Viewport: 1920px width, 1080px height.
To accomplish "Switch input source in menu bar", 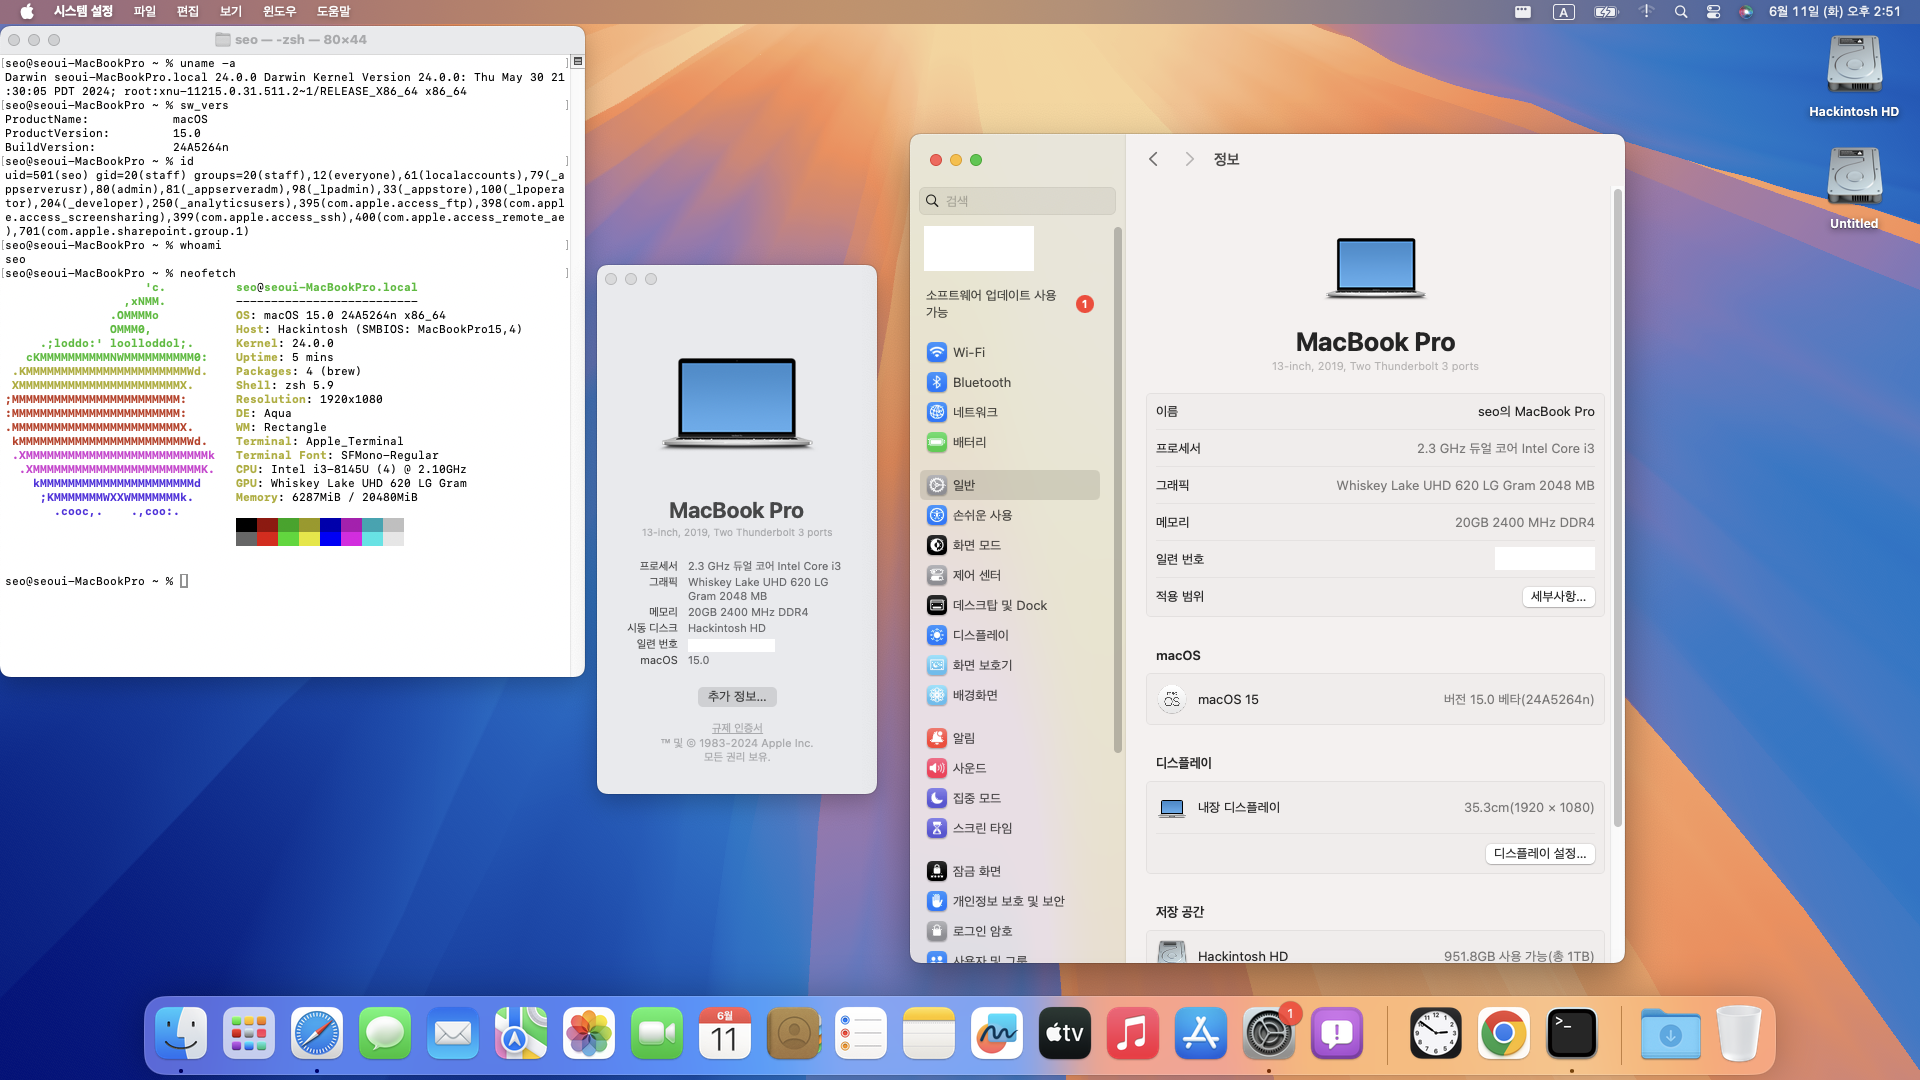I will pyautogui.click(x=1564, y=12).
